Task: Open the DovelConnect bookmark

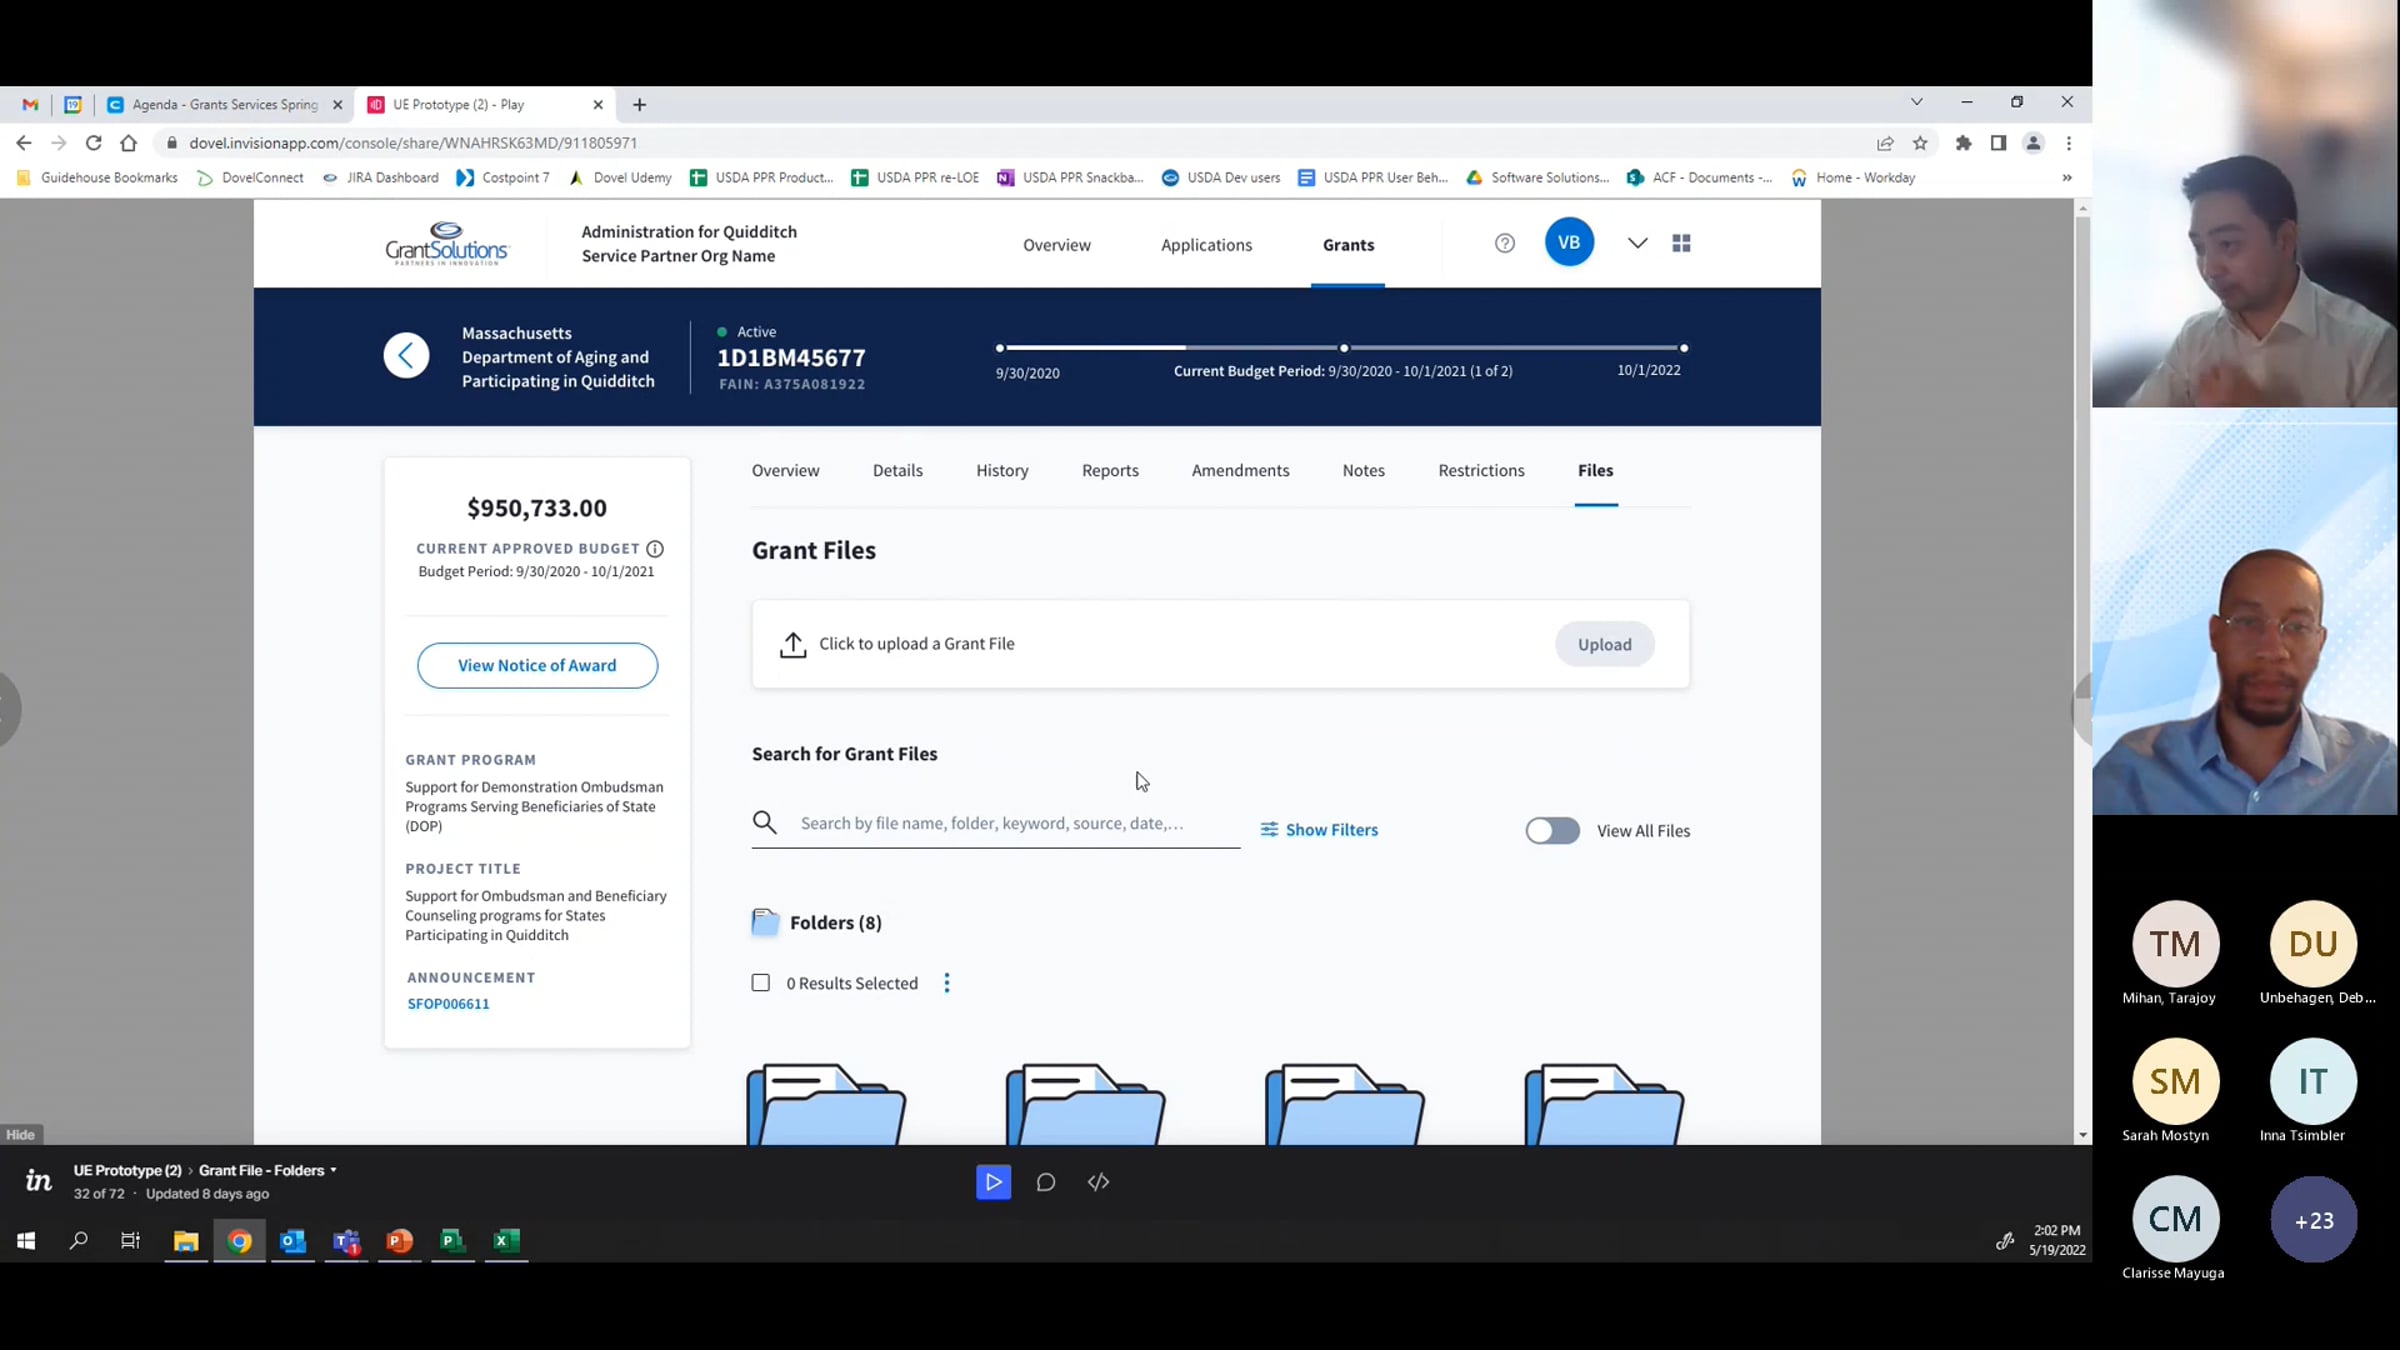Action: click(251, 178)
